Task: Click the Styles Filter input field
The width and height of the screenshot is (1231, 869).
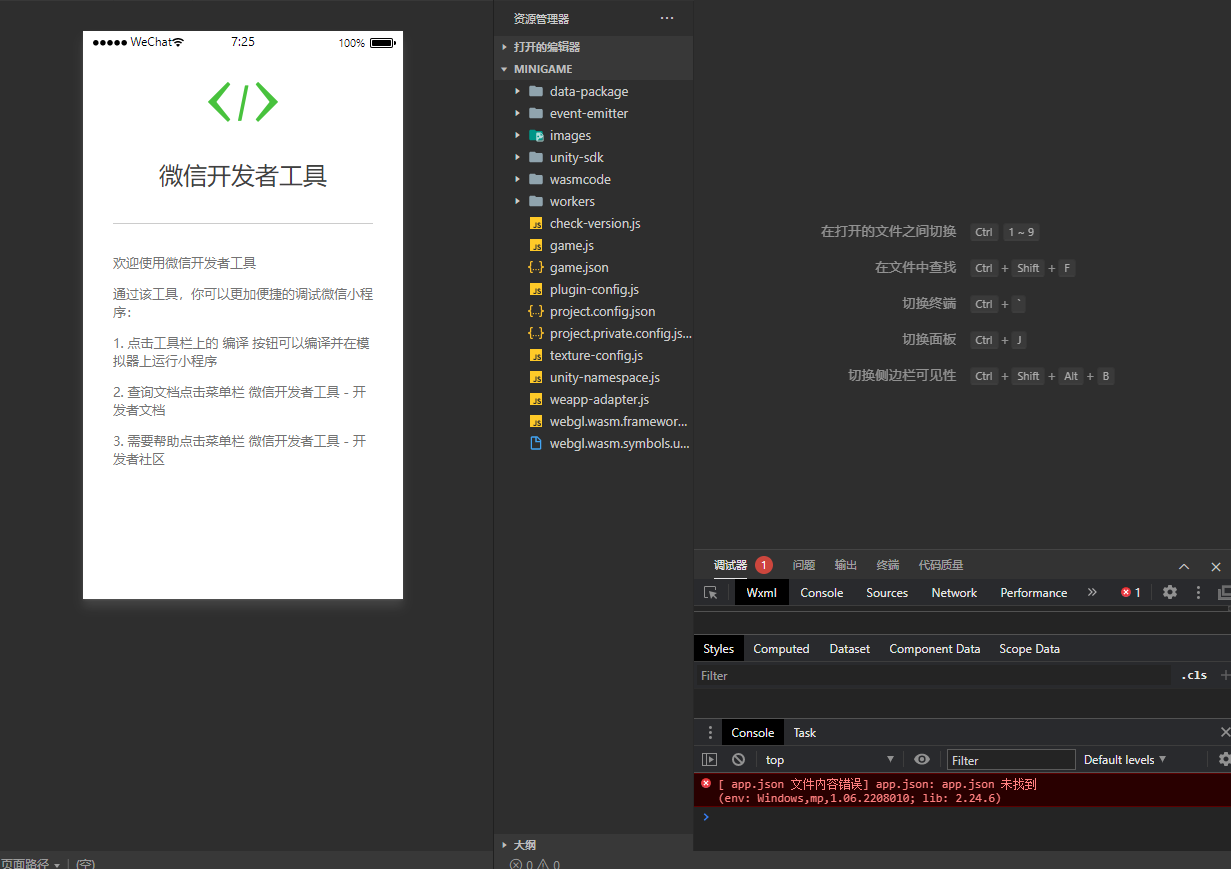Action: 932,675
